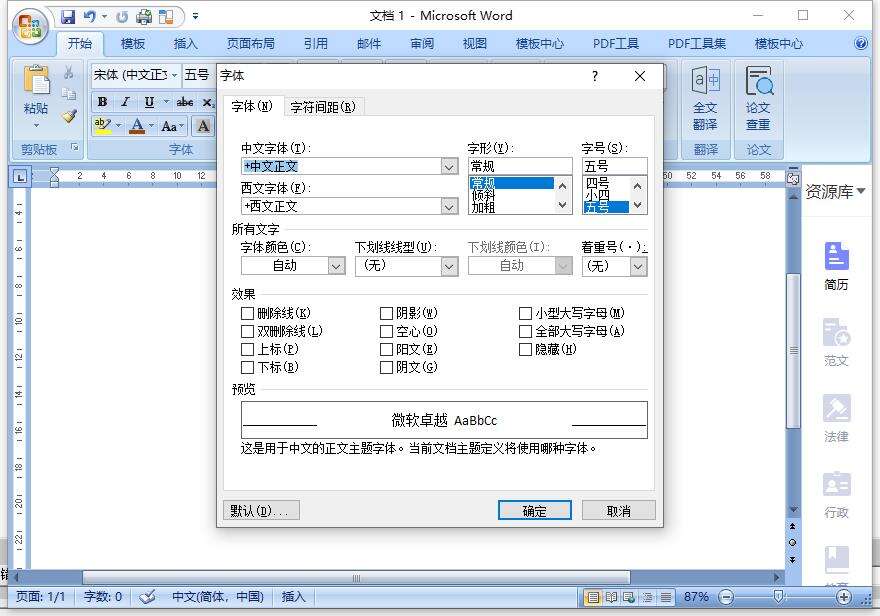880x616 pixels.
Task: Open 简历 resume templates in sidebar
Action: tap(836, 266)
